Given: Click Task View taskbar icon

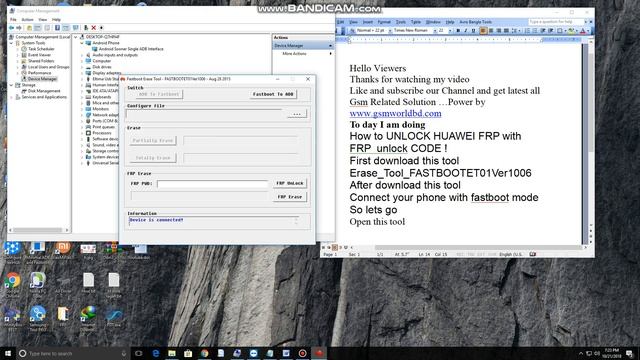Looking at the screenshot, I should 138,353.
